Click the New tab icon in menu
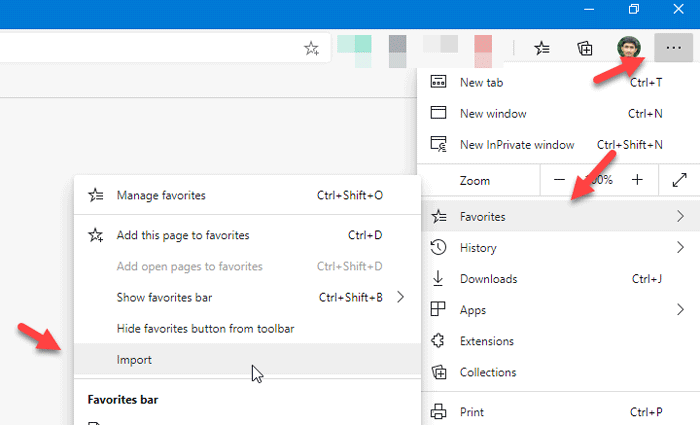Viewport: 700px width, 425px height. [x=438, y=82]
